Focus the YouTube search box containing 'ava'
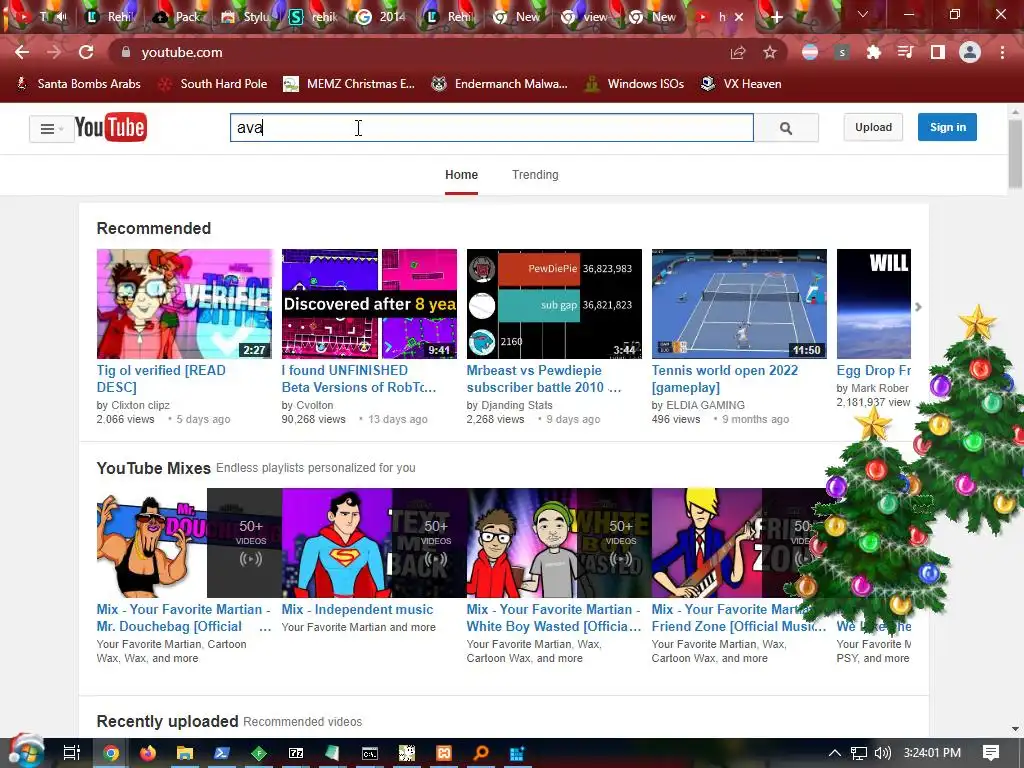This screenshot has width=1024, height=768. [x=491, y=127]
